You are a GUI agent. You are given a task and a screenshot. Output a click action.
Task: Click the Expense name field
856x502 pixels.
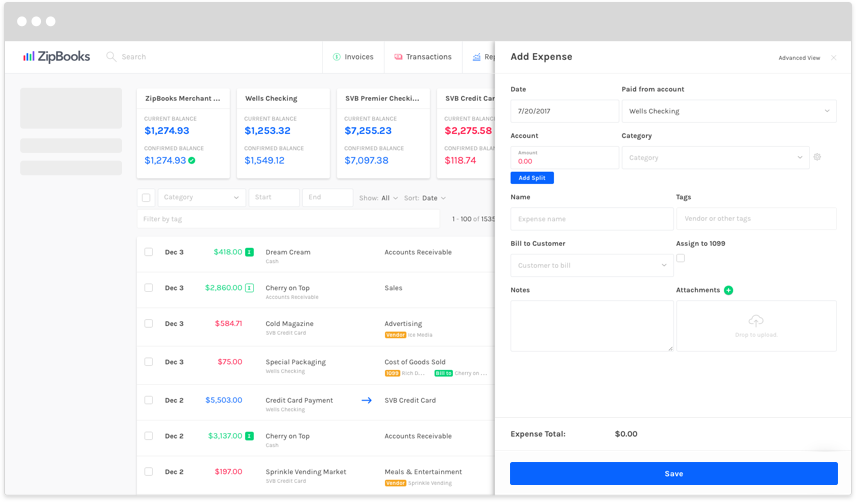coord(592,219)
